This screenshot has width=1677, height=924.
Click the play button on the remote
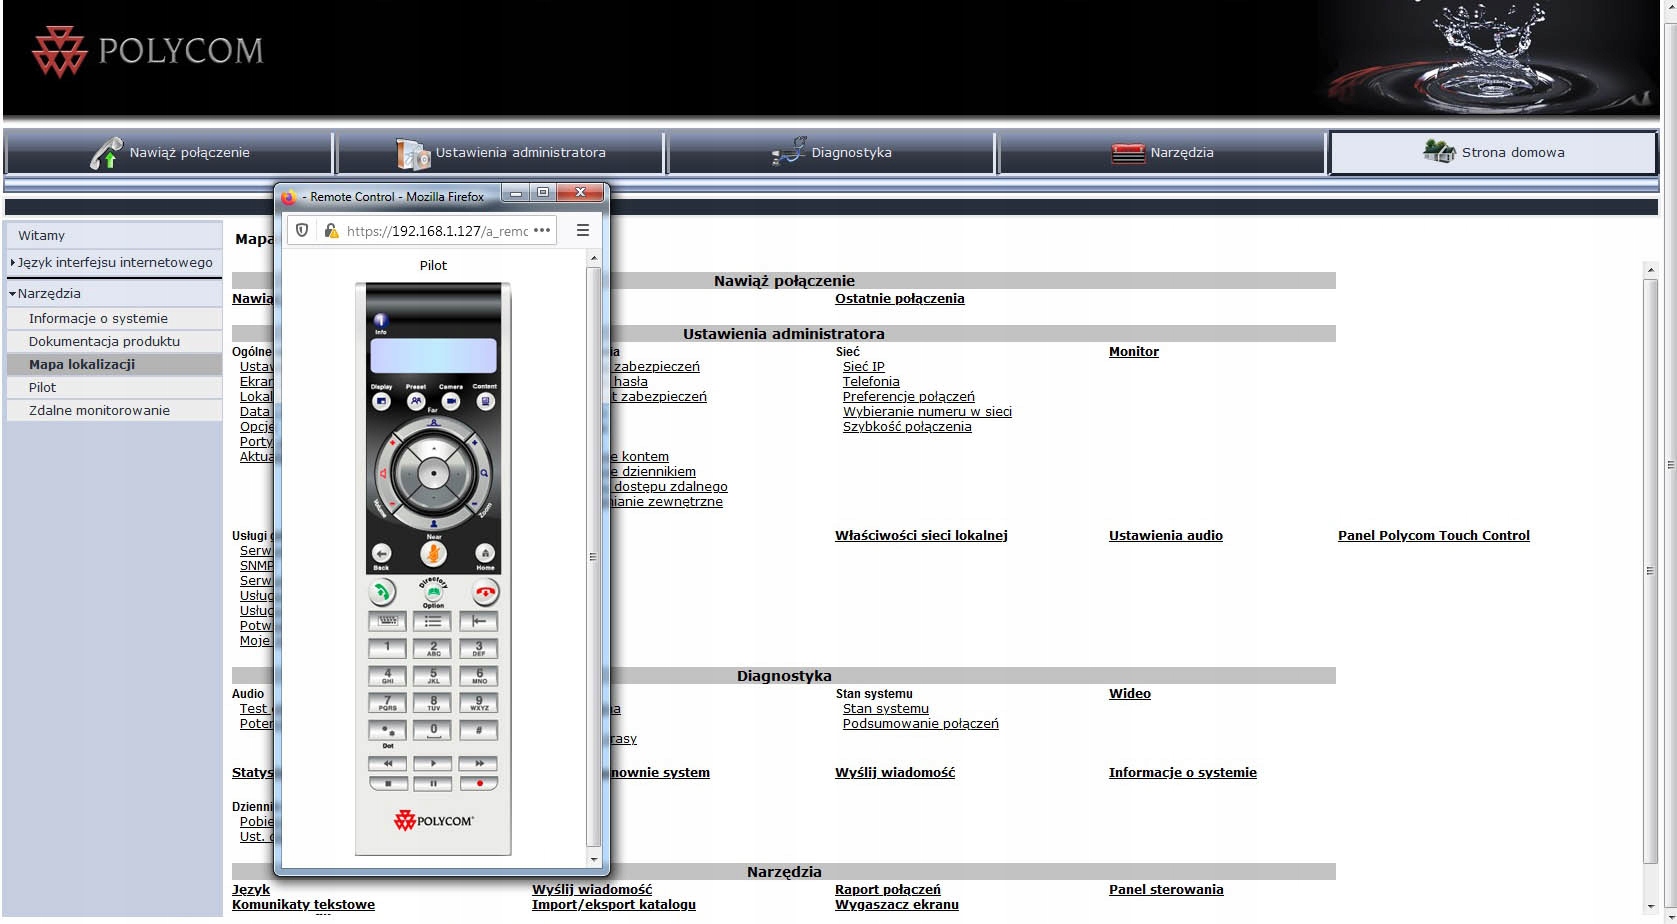pyautogui.click(x=433, y=763)
